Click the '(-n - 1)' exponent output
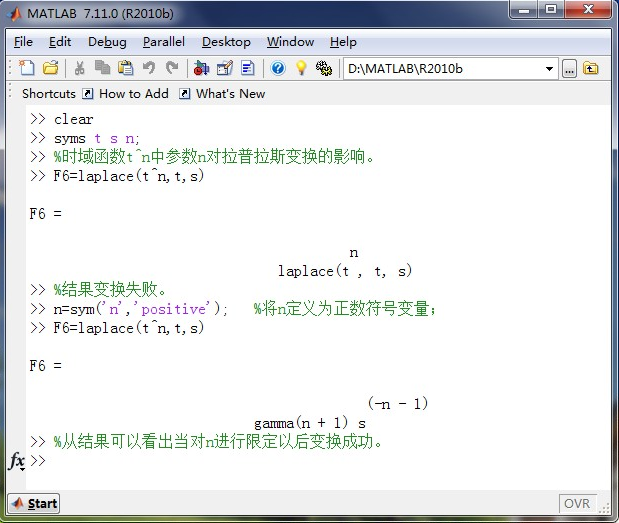The image size is (619, 523). point(398,403)
